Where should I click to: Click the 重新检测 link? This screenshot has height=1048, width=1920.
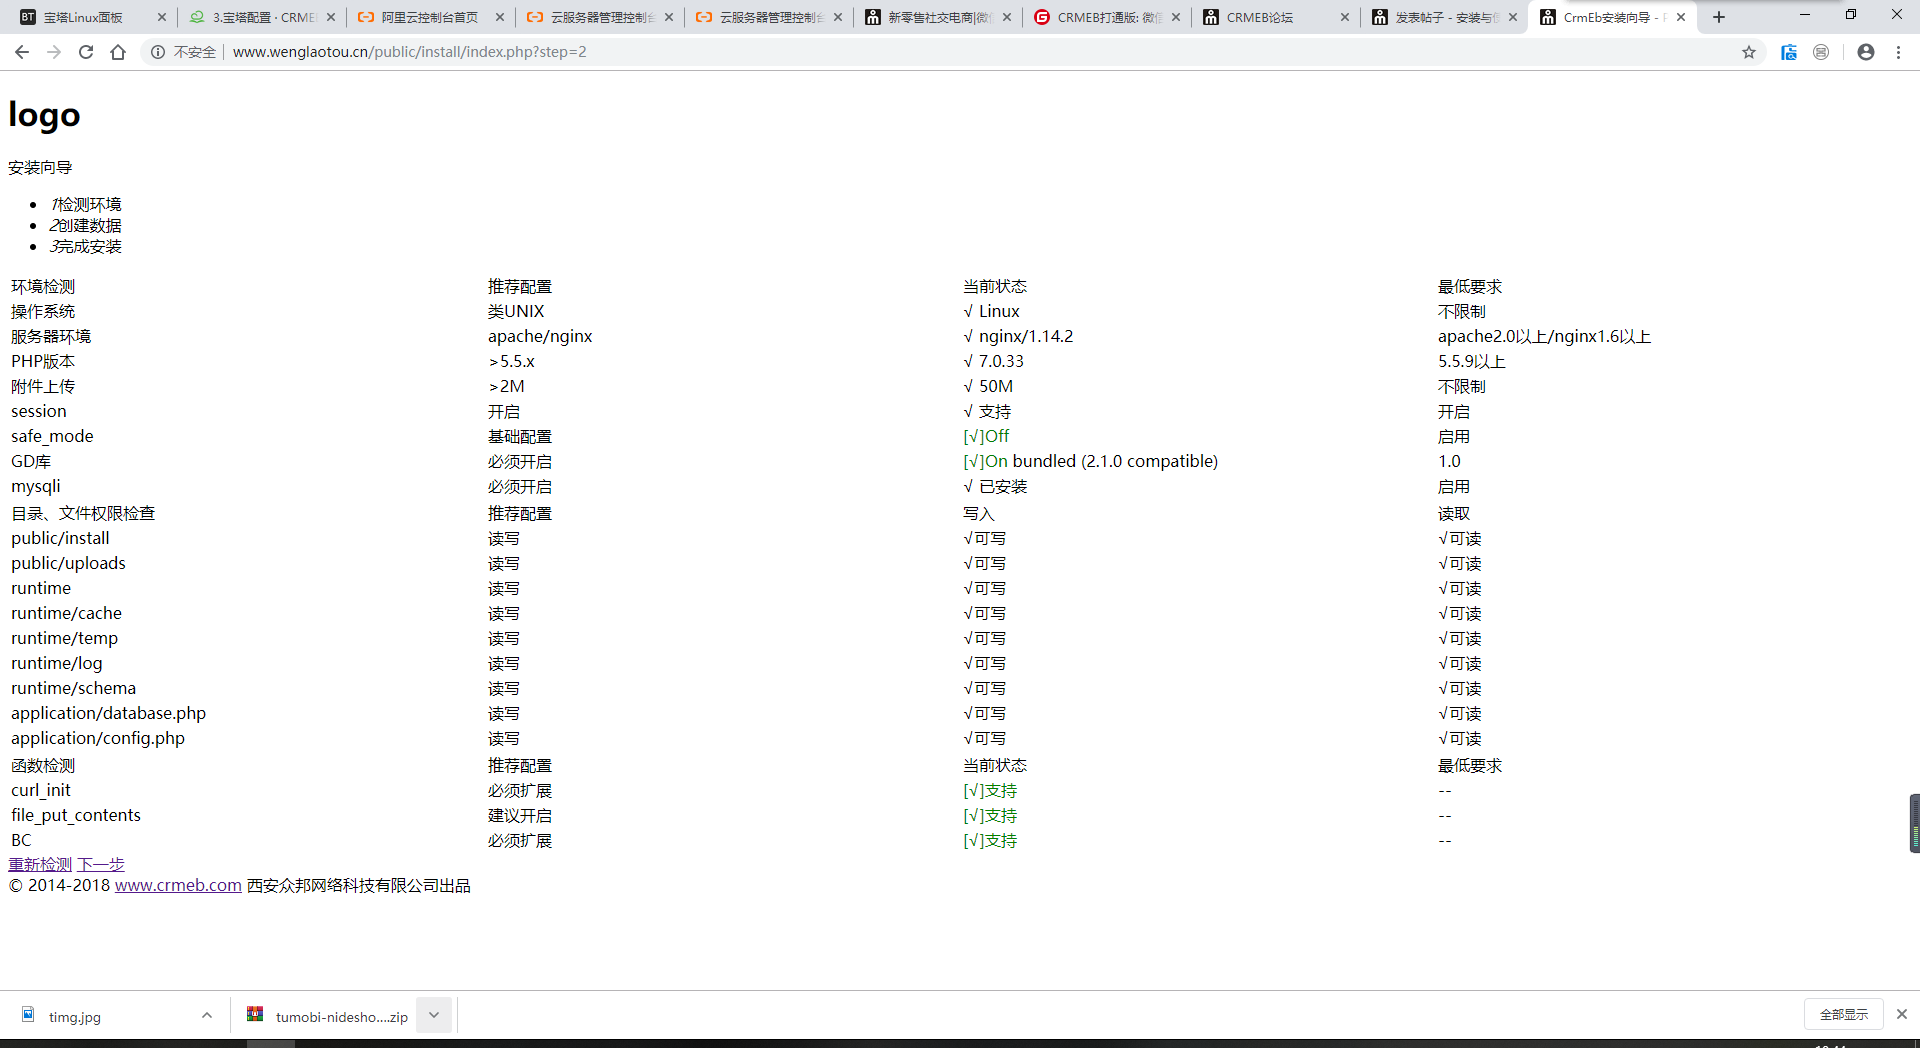click(40, 864)
